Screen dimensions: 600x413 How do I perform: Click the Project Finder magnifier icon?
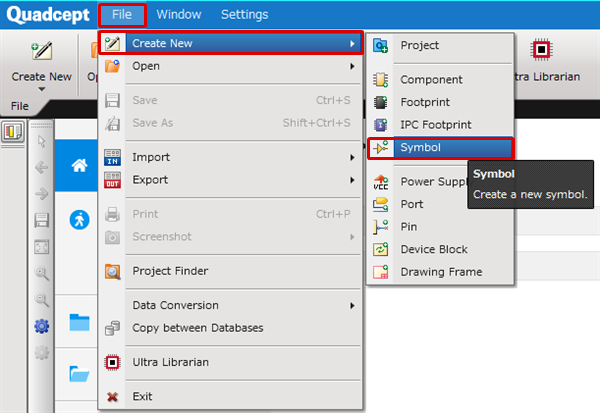coord(112,271)
